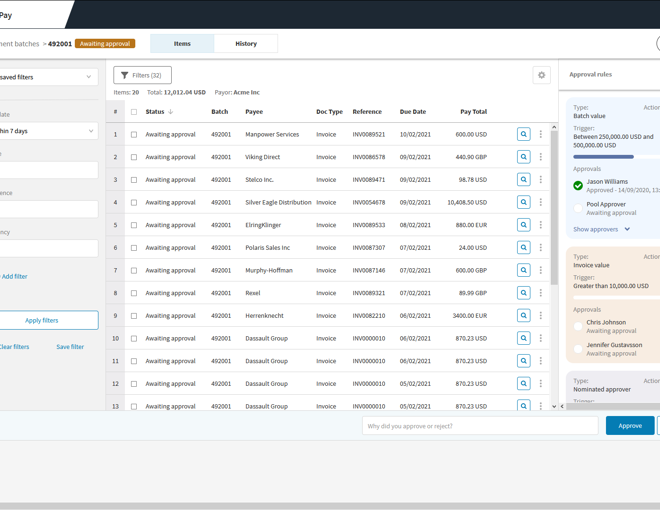Screen dimensions: 660x510
Task: View details of Viking Direct invoice
Action: coord(523,157)
